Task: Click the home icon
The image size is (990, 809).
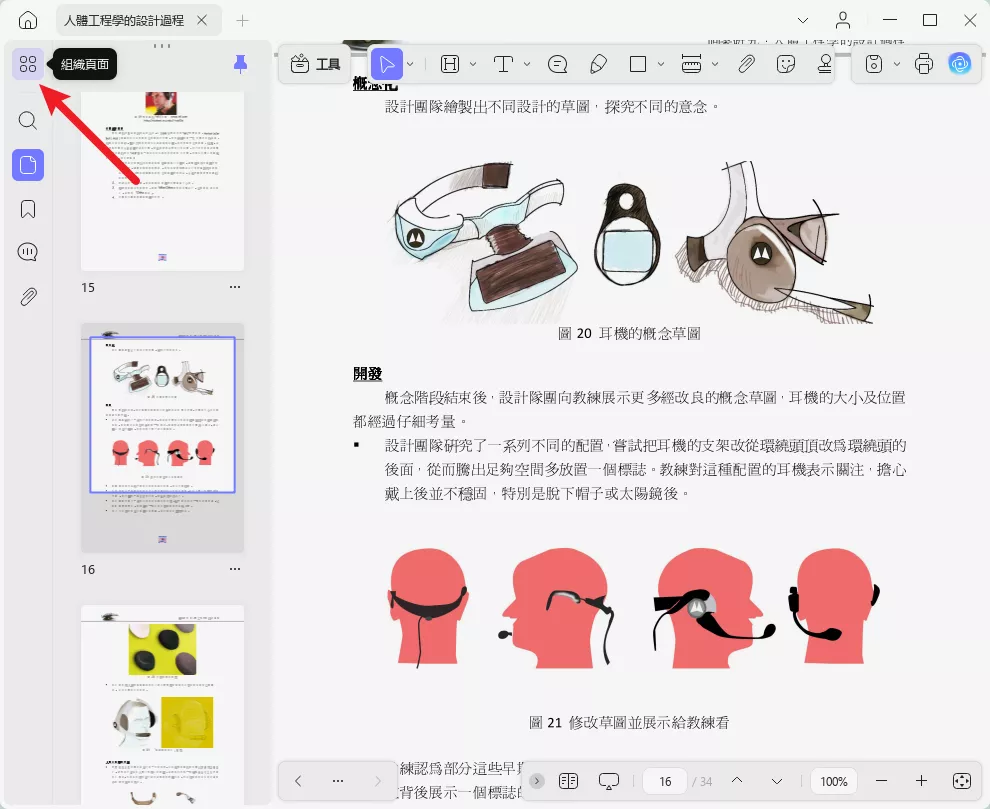Action: tap(28, 20)
